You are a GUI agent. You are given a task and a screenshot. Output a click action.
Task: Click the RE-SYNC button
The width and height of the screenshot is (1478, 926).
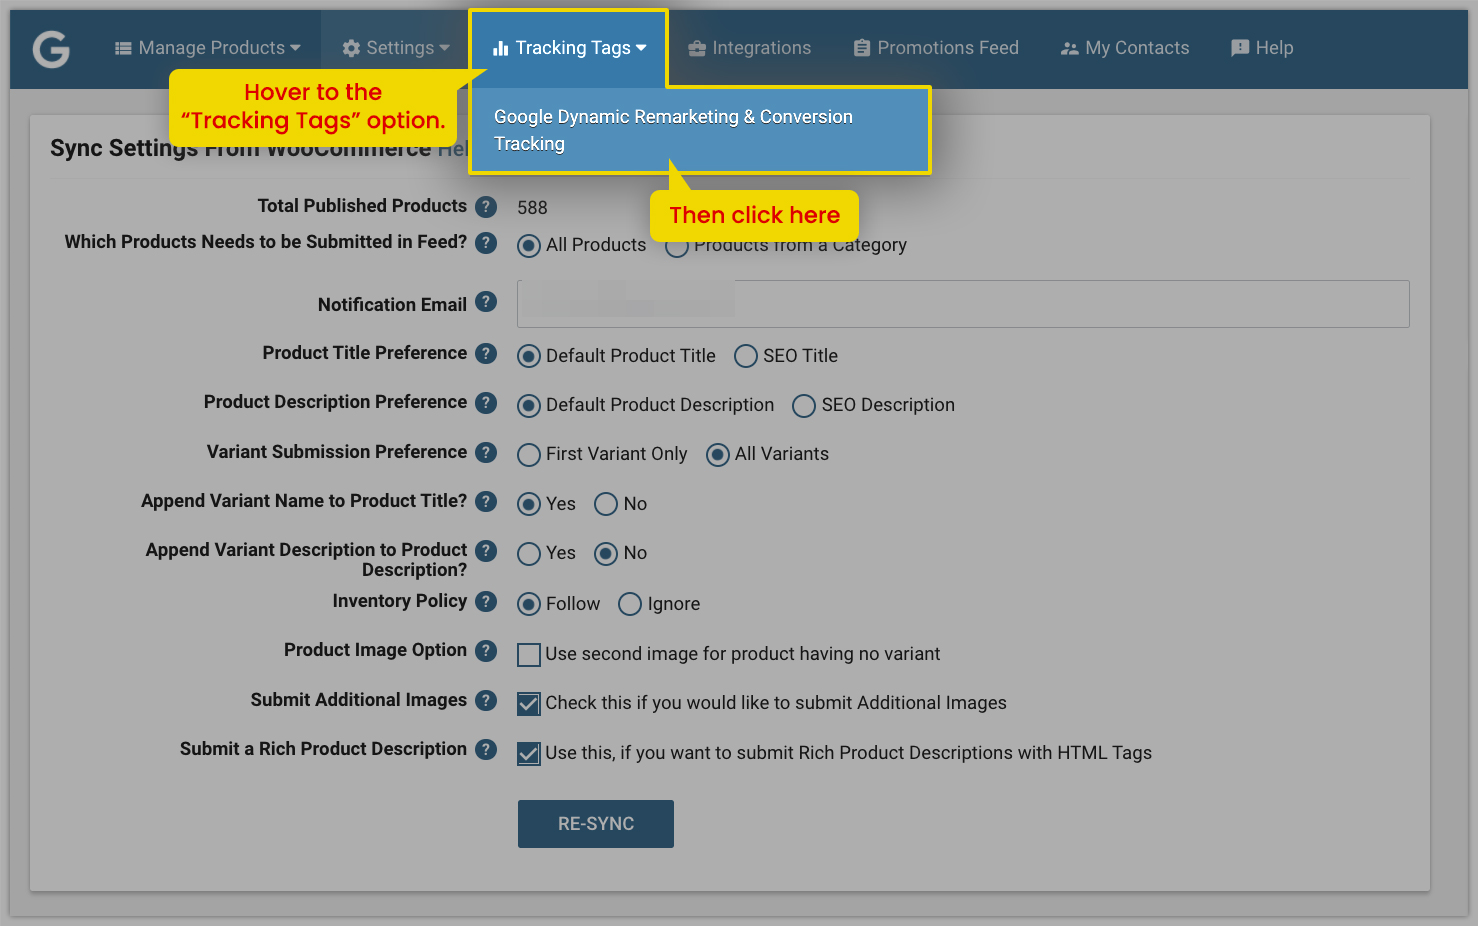coord(596,824)
